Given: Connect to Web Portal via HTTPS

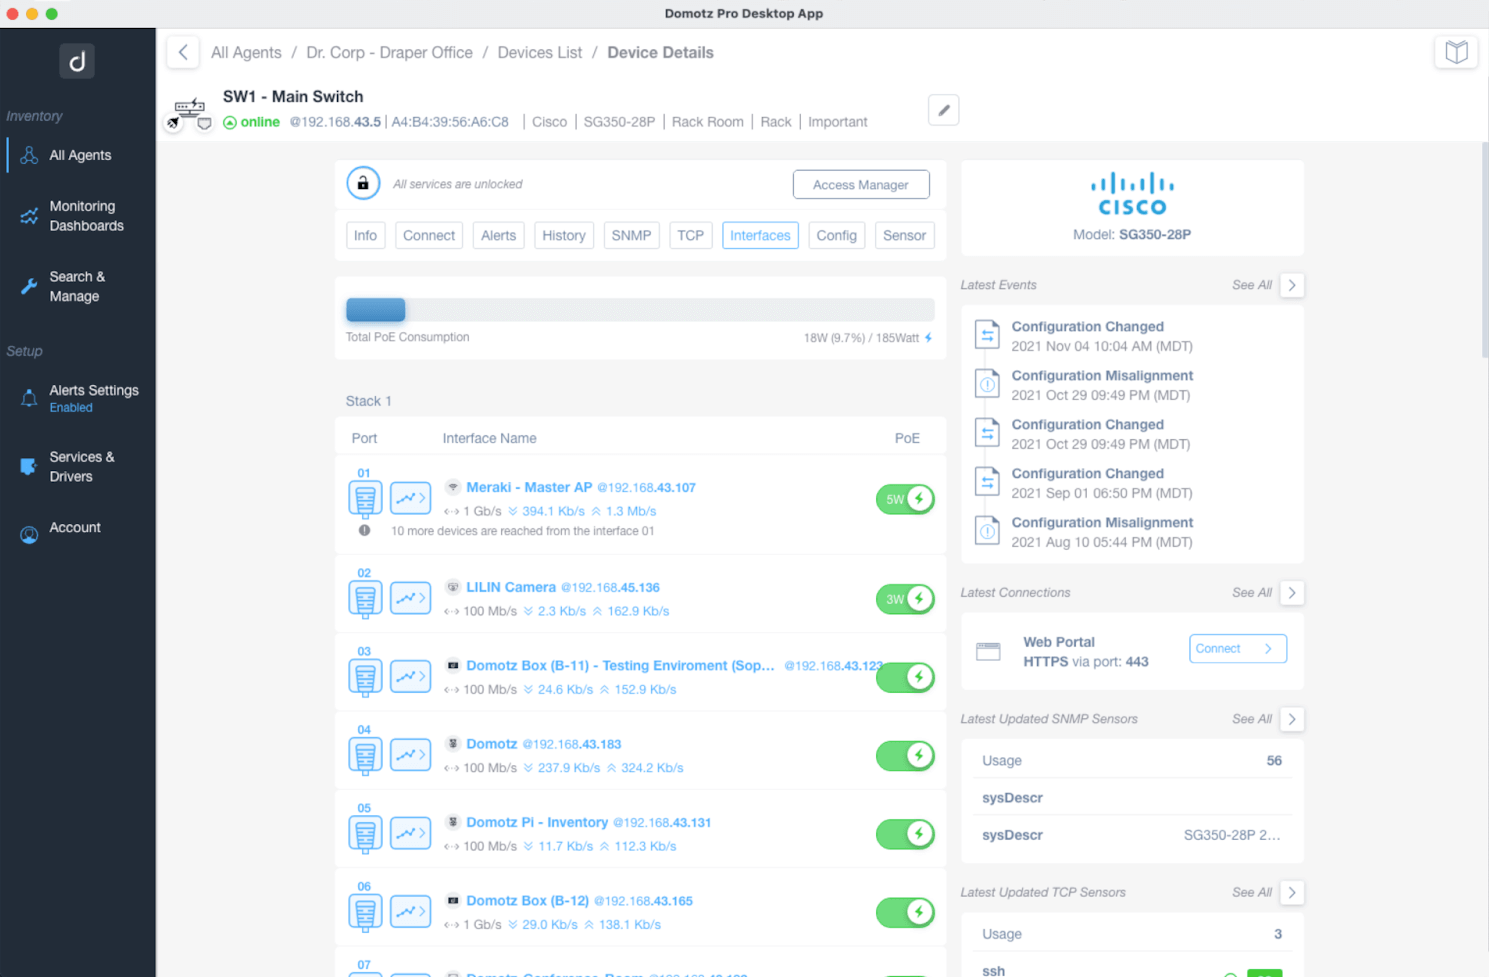Looking at the screenshot, I should coord(1237,649).
